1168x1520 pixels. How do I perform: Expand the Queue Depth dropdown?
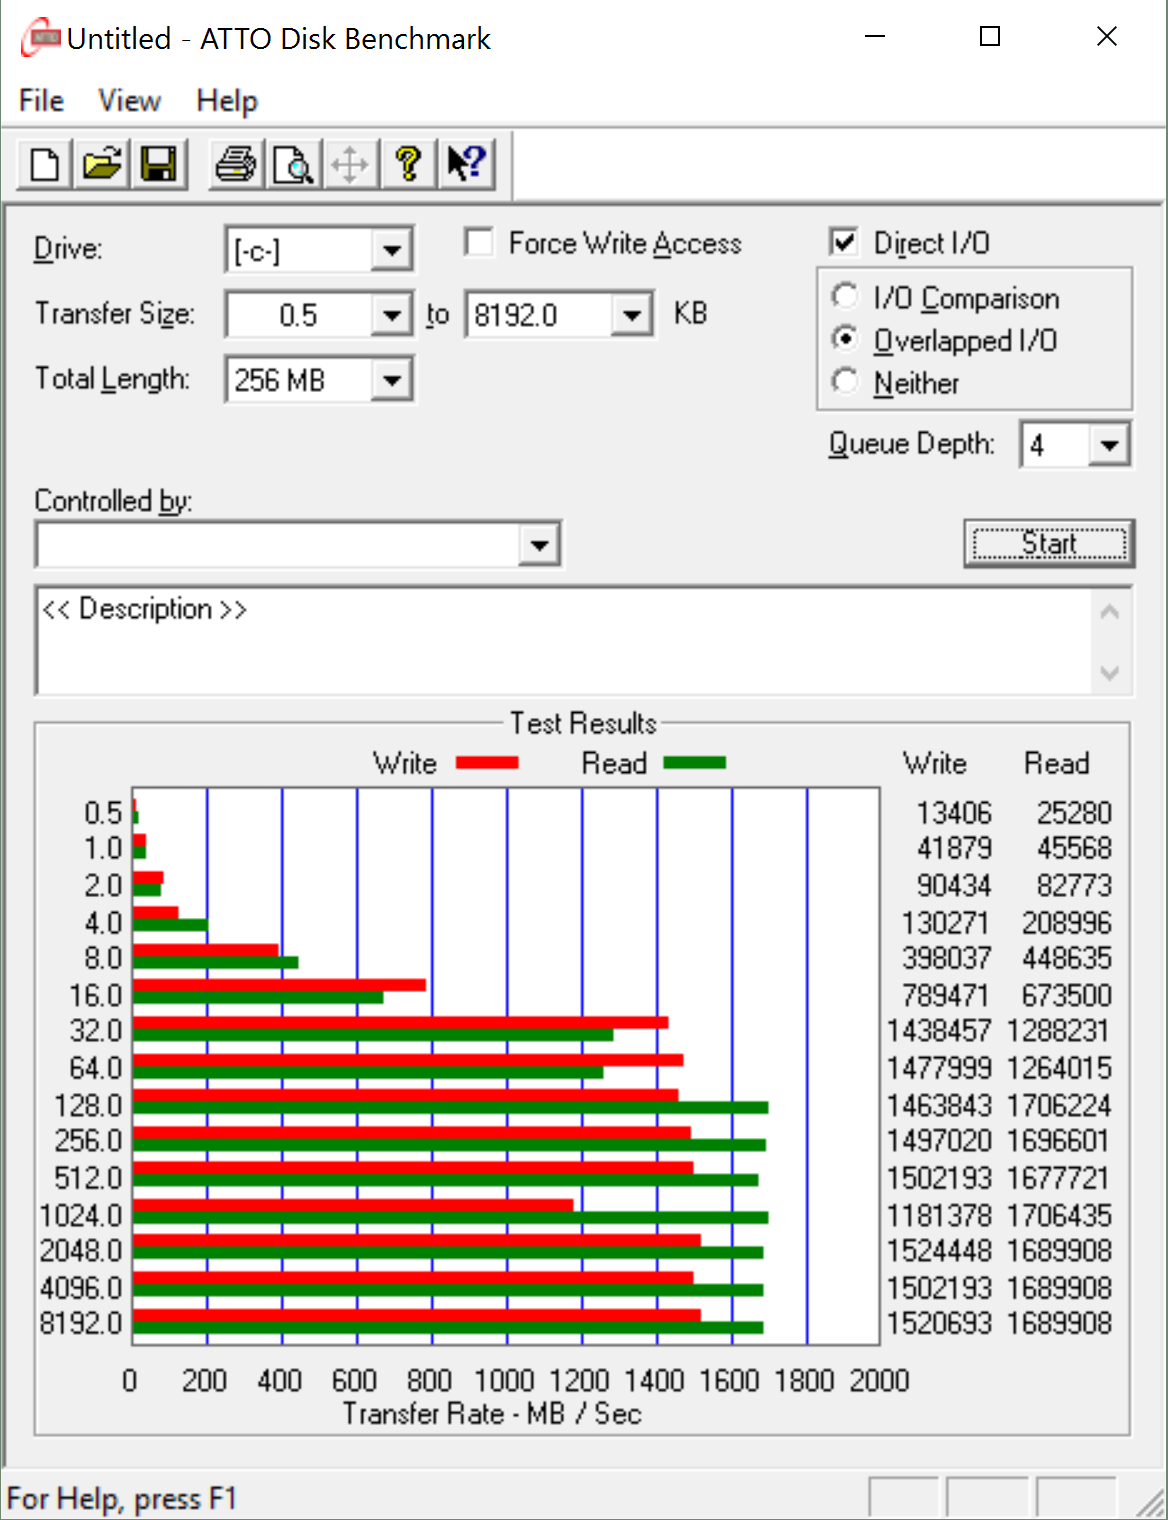click(x=1109, y=445)
